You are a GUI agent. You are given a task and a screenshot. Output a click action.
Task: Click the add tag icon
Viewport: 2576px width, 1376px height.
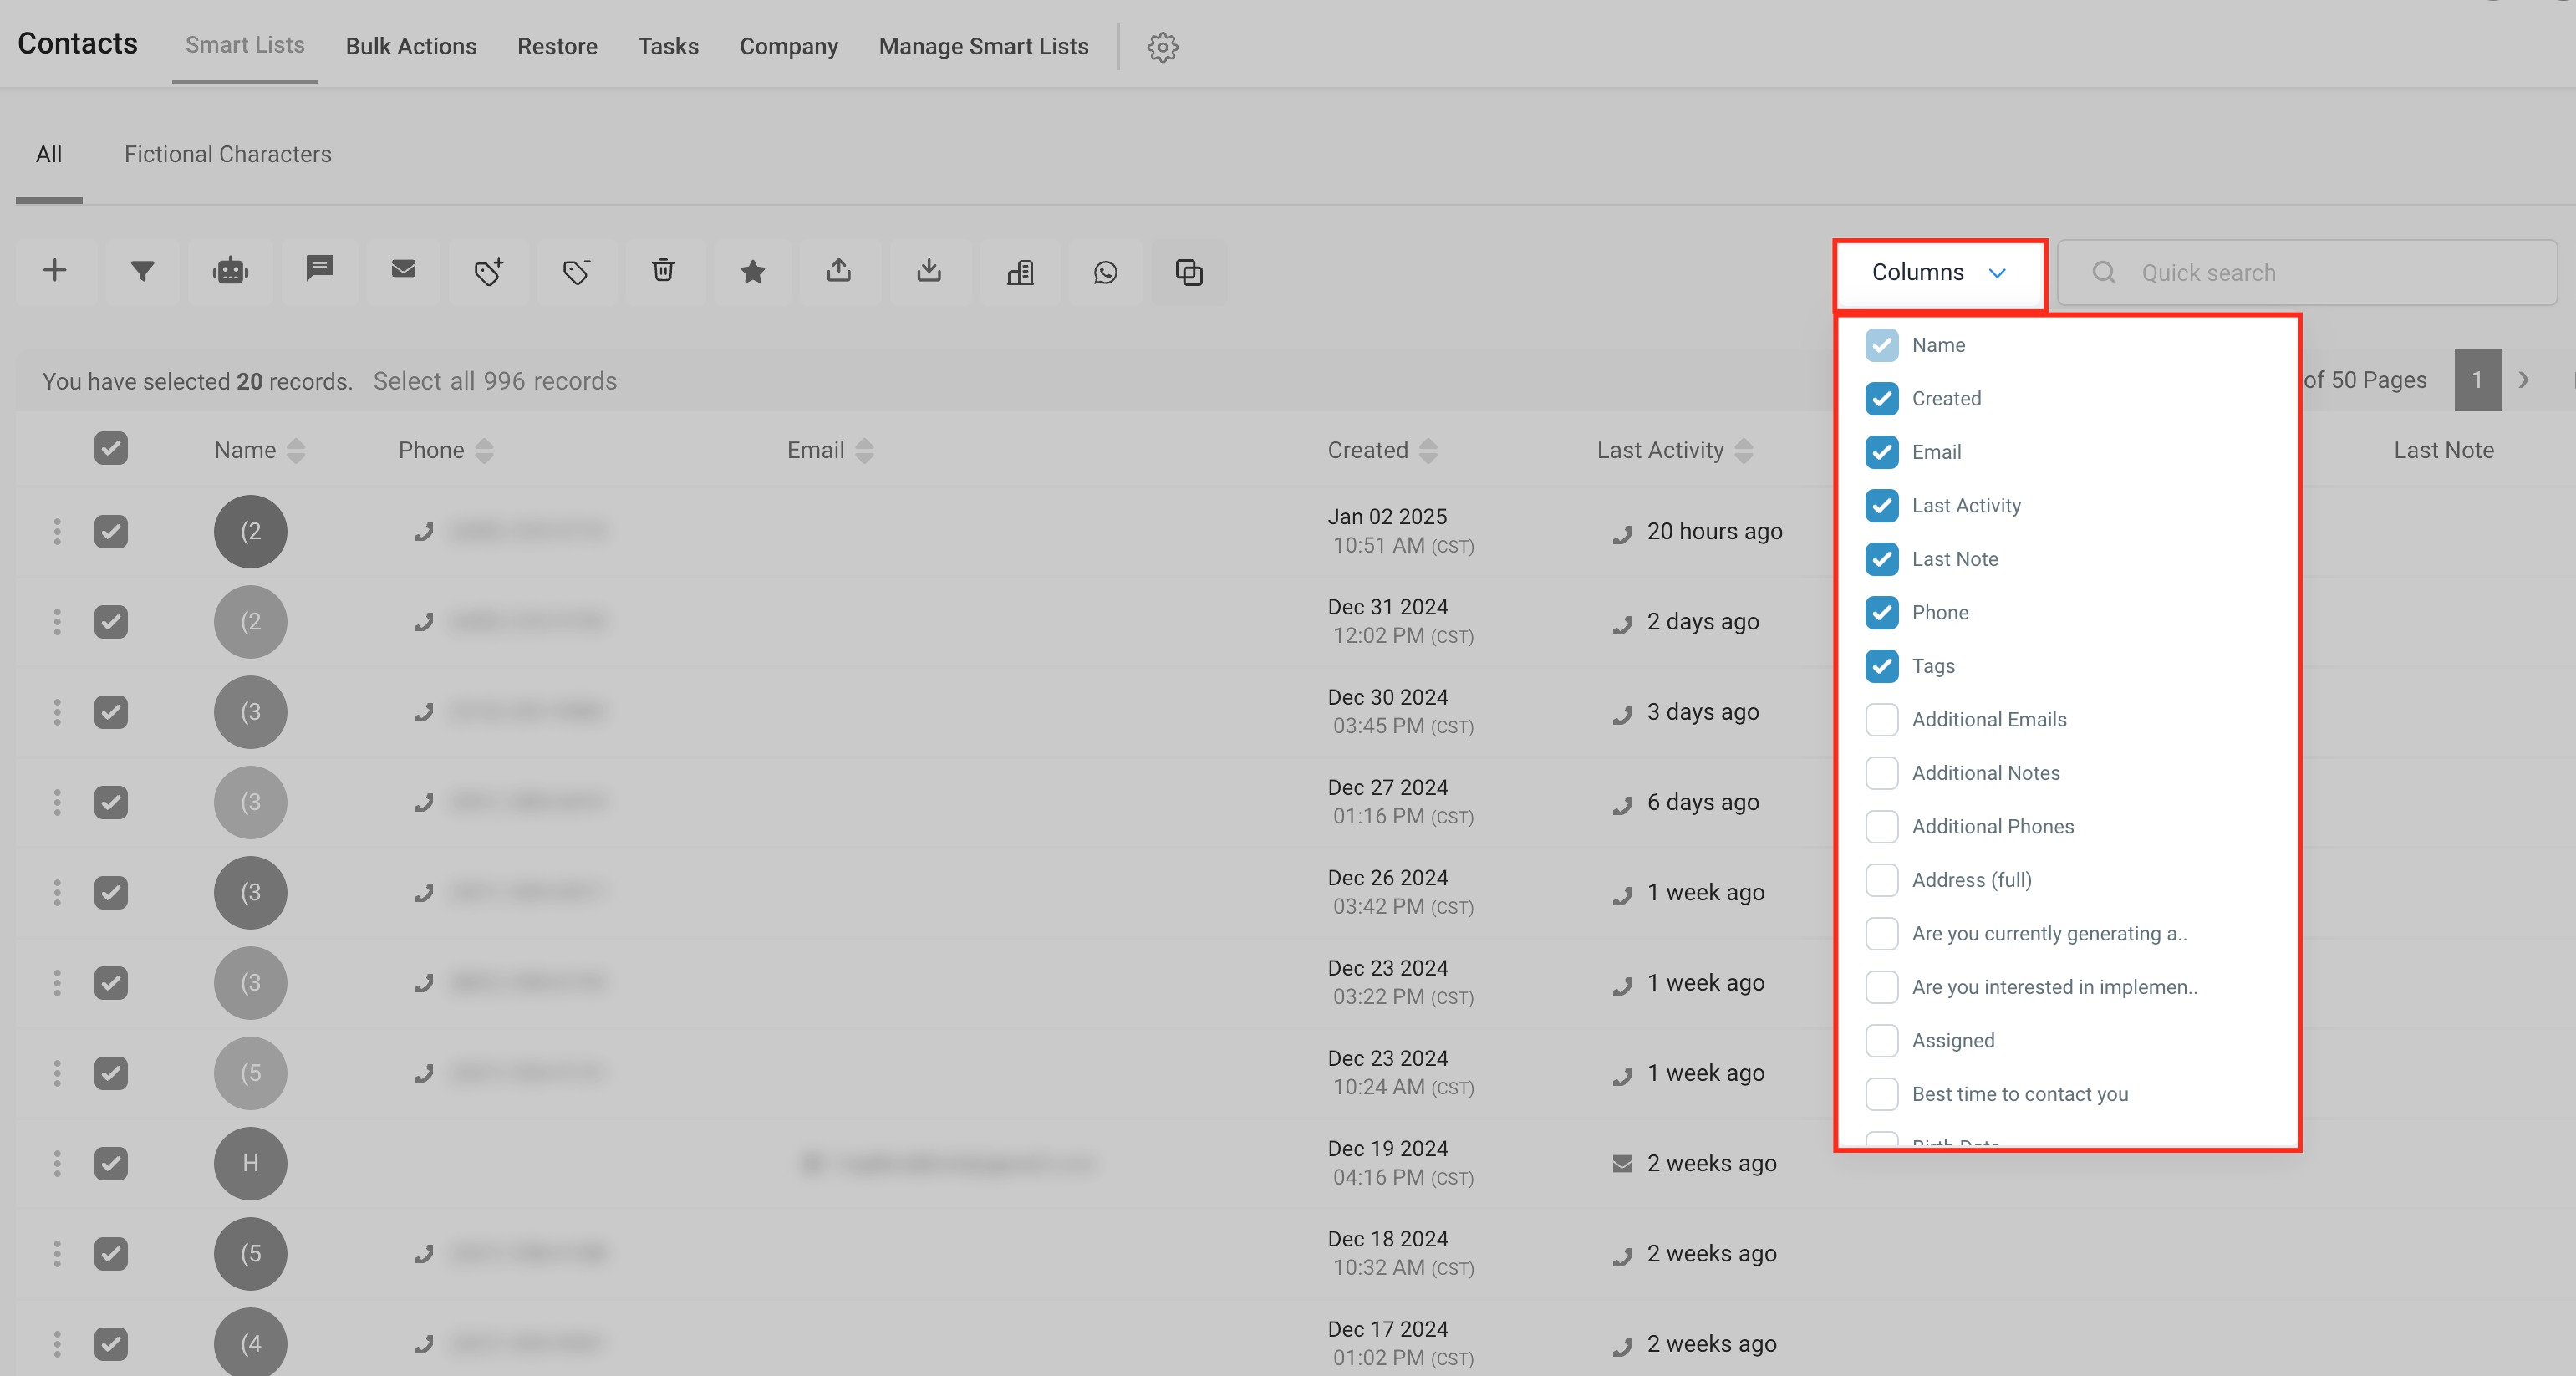488,271
